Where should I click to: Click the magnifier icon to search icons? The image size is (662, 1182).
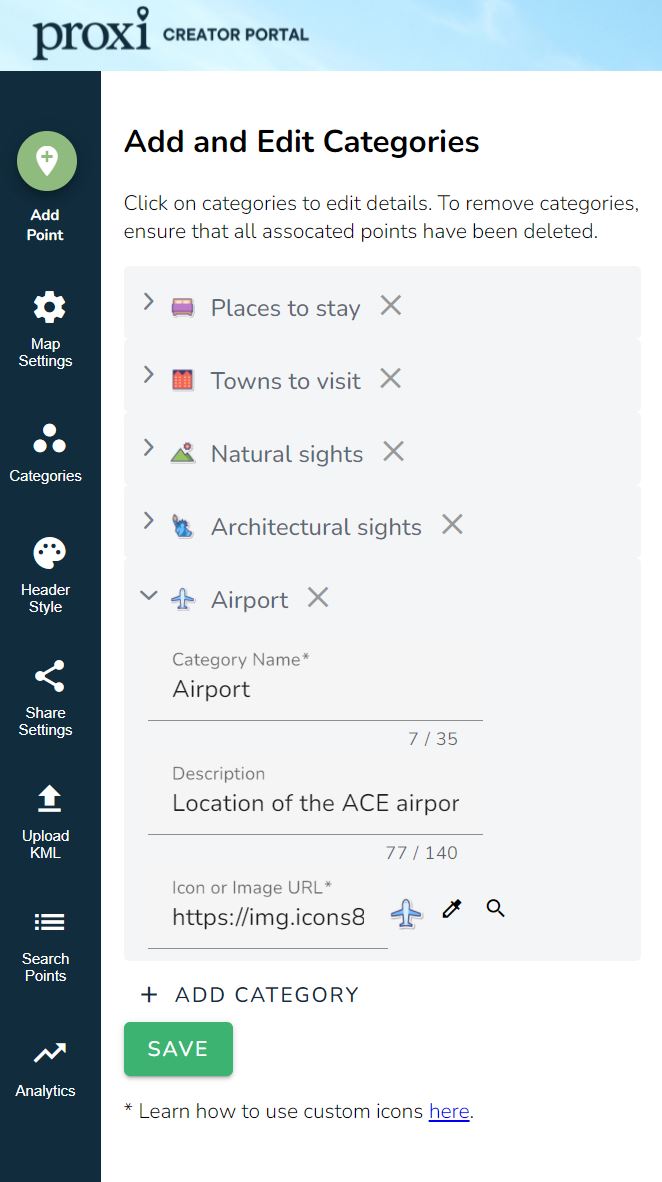(495, 909)
